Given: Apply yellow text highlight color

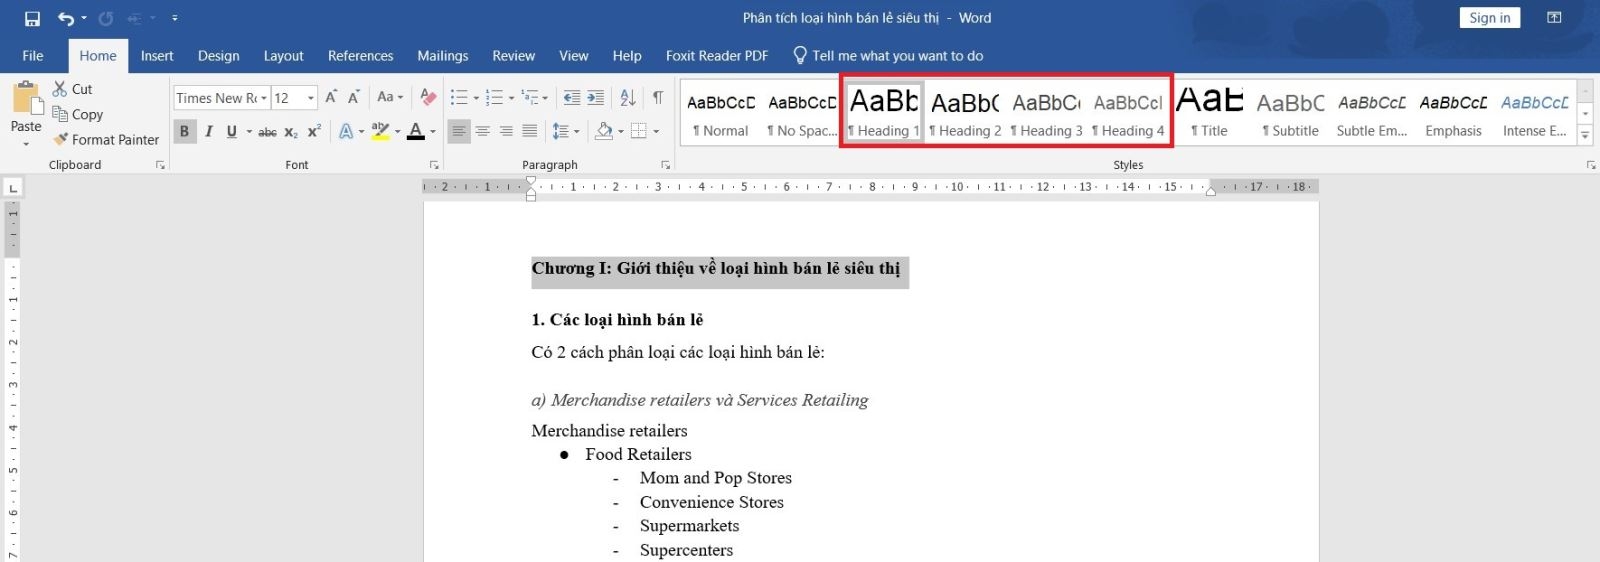Looking at the screenshot, I should 380,131.
